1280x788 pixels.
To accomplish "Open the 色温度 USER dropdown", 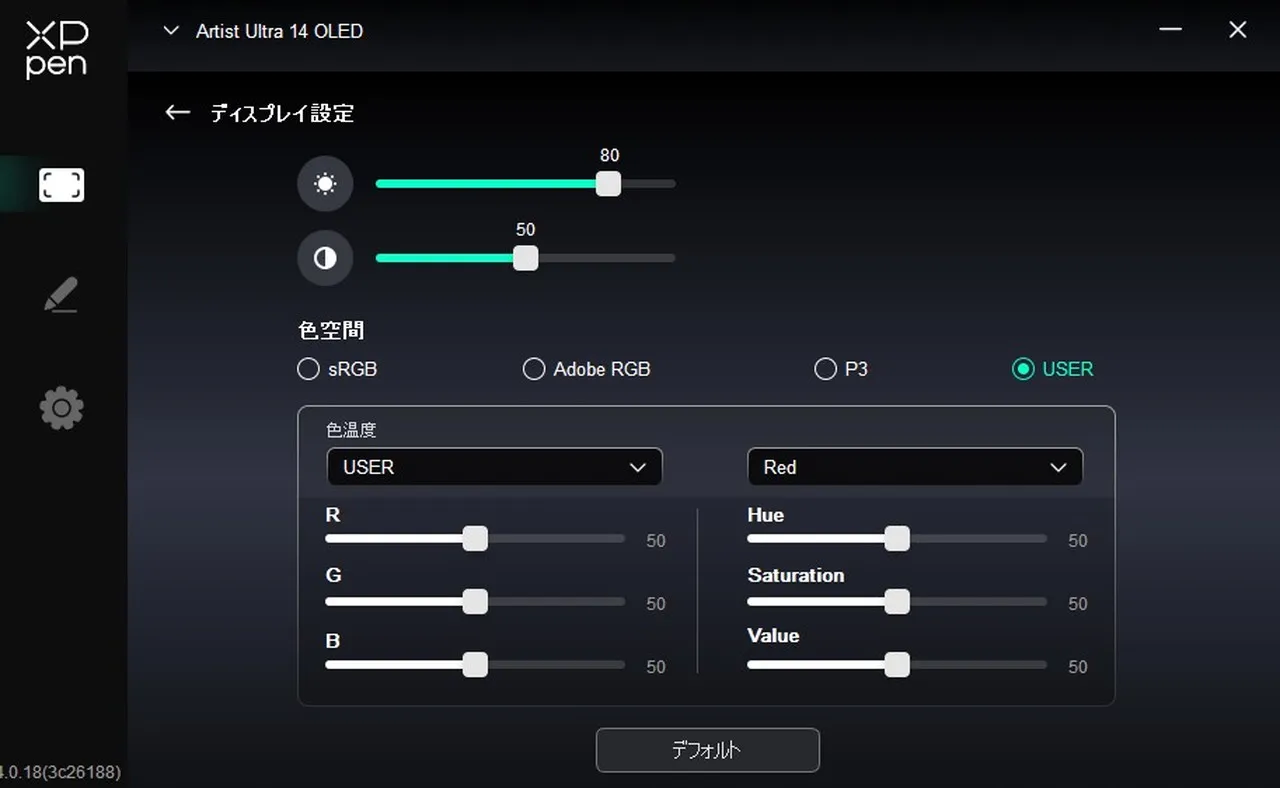I will pyautogui.click(x=494, y=467).
